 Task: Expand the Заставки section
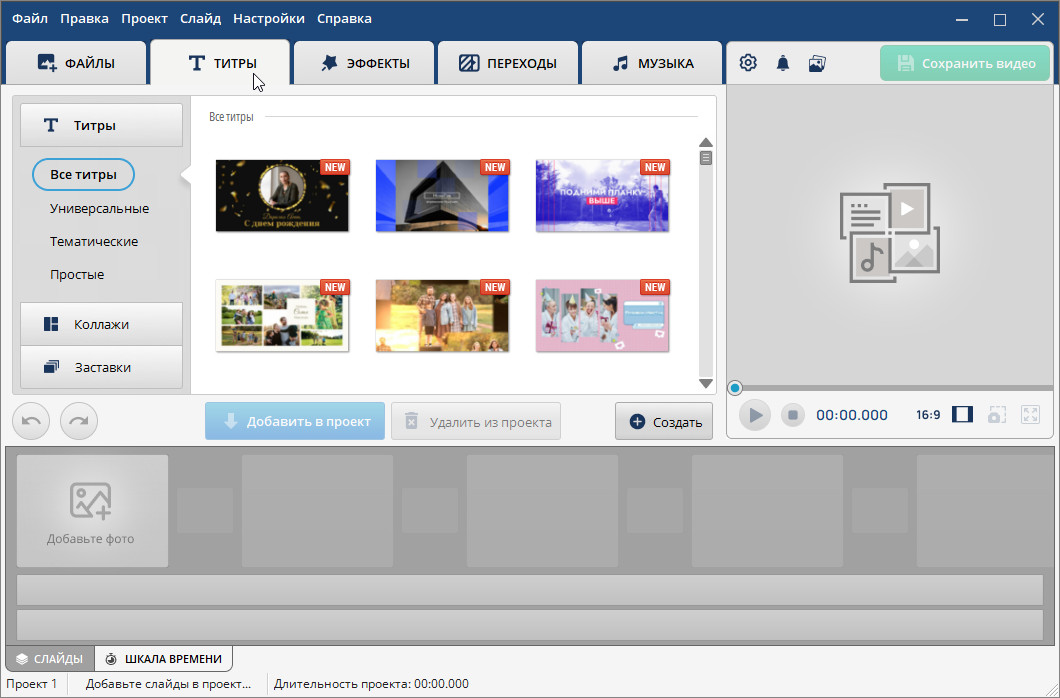pyautogui.click(x=101, y=367)
